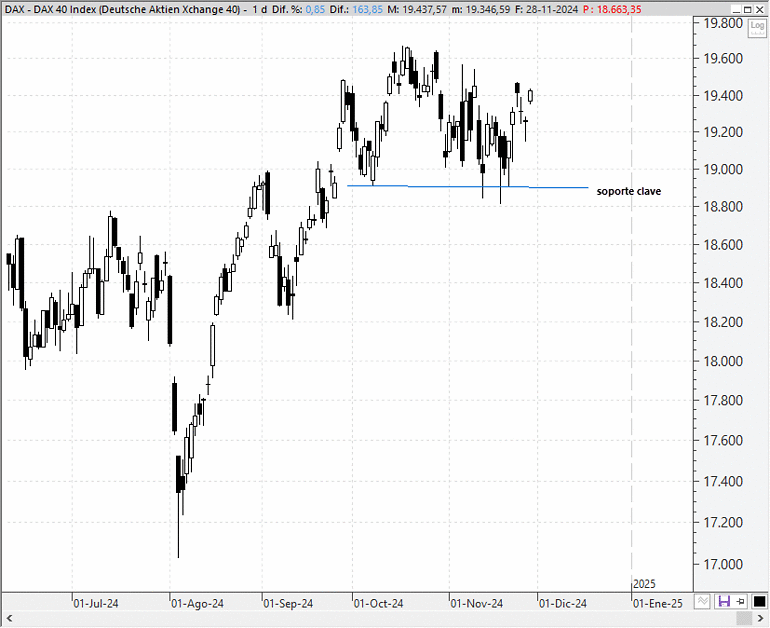770x628 pixels.
Task: Click the 19.400 price axis label
Action: tap(723, 96)
